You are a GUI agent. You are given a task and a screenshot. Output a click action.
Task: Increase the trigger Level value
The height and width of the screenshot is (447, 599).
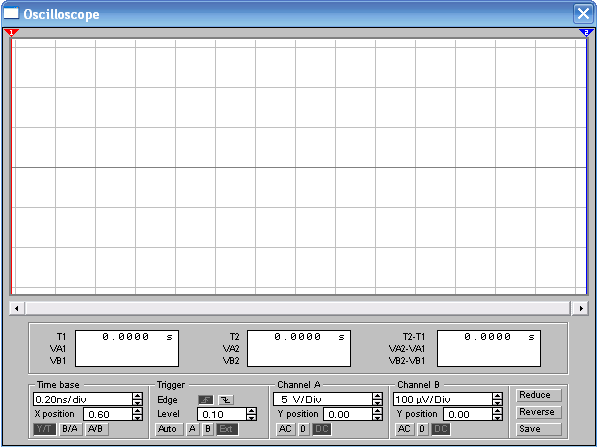click(252, 411)
